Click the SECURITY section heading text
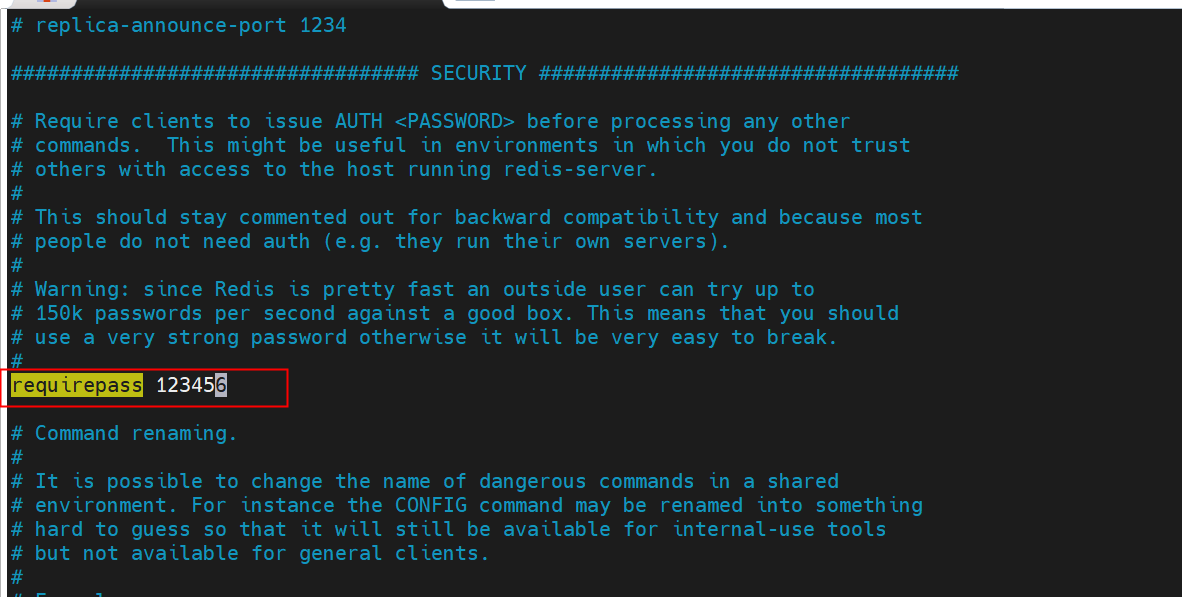The image size is (1182, 597). [478, 73]
